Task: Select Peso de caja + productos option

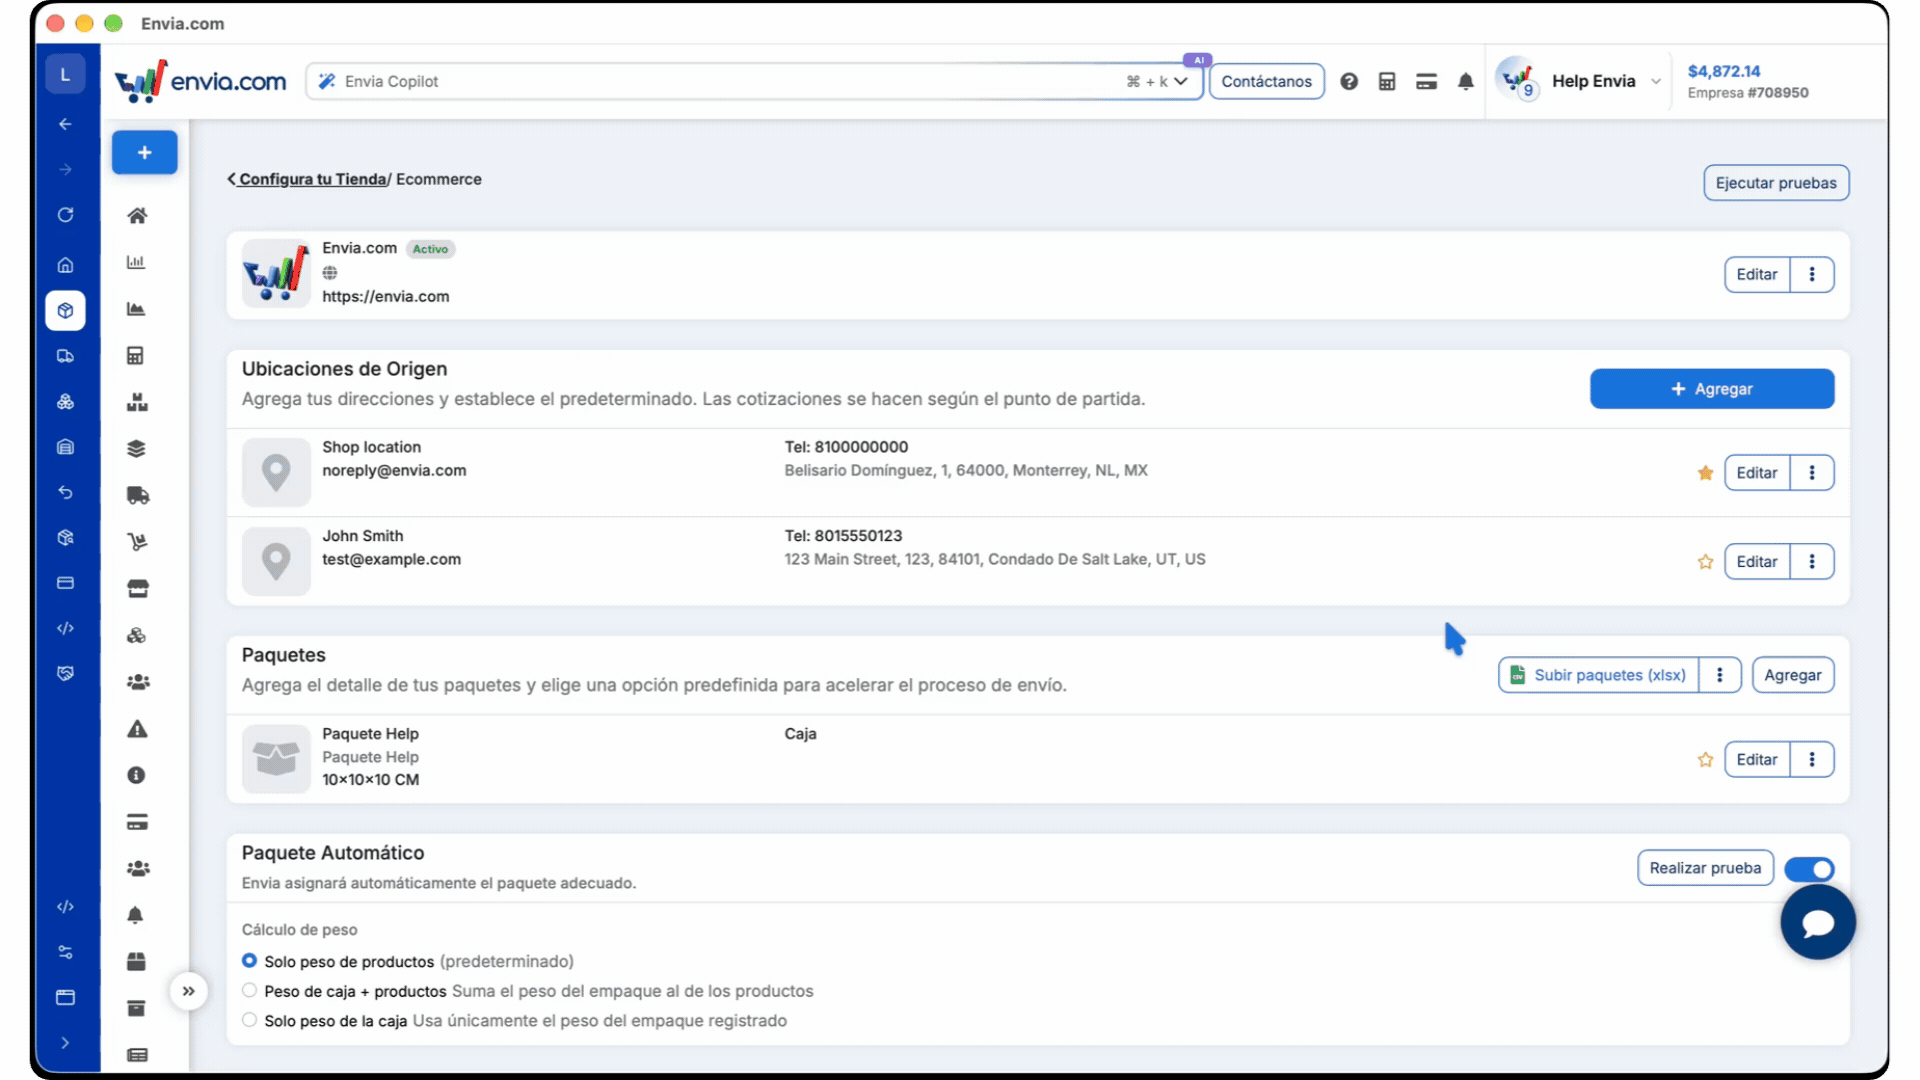Action: coord(249,990)
